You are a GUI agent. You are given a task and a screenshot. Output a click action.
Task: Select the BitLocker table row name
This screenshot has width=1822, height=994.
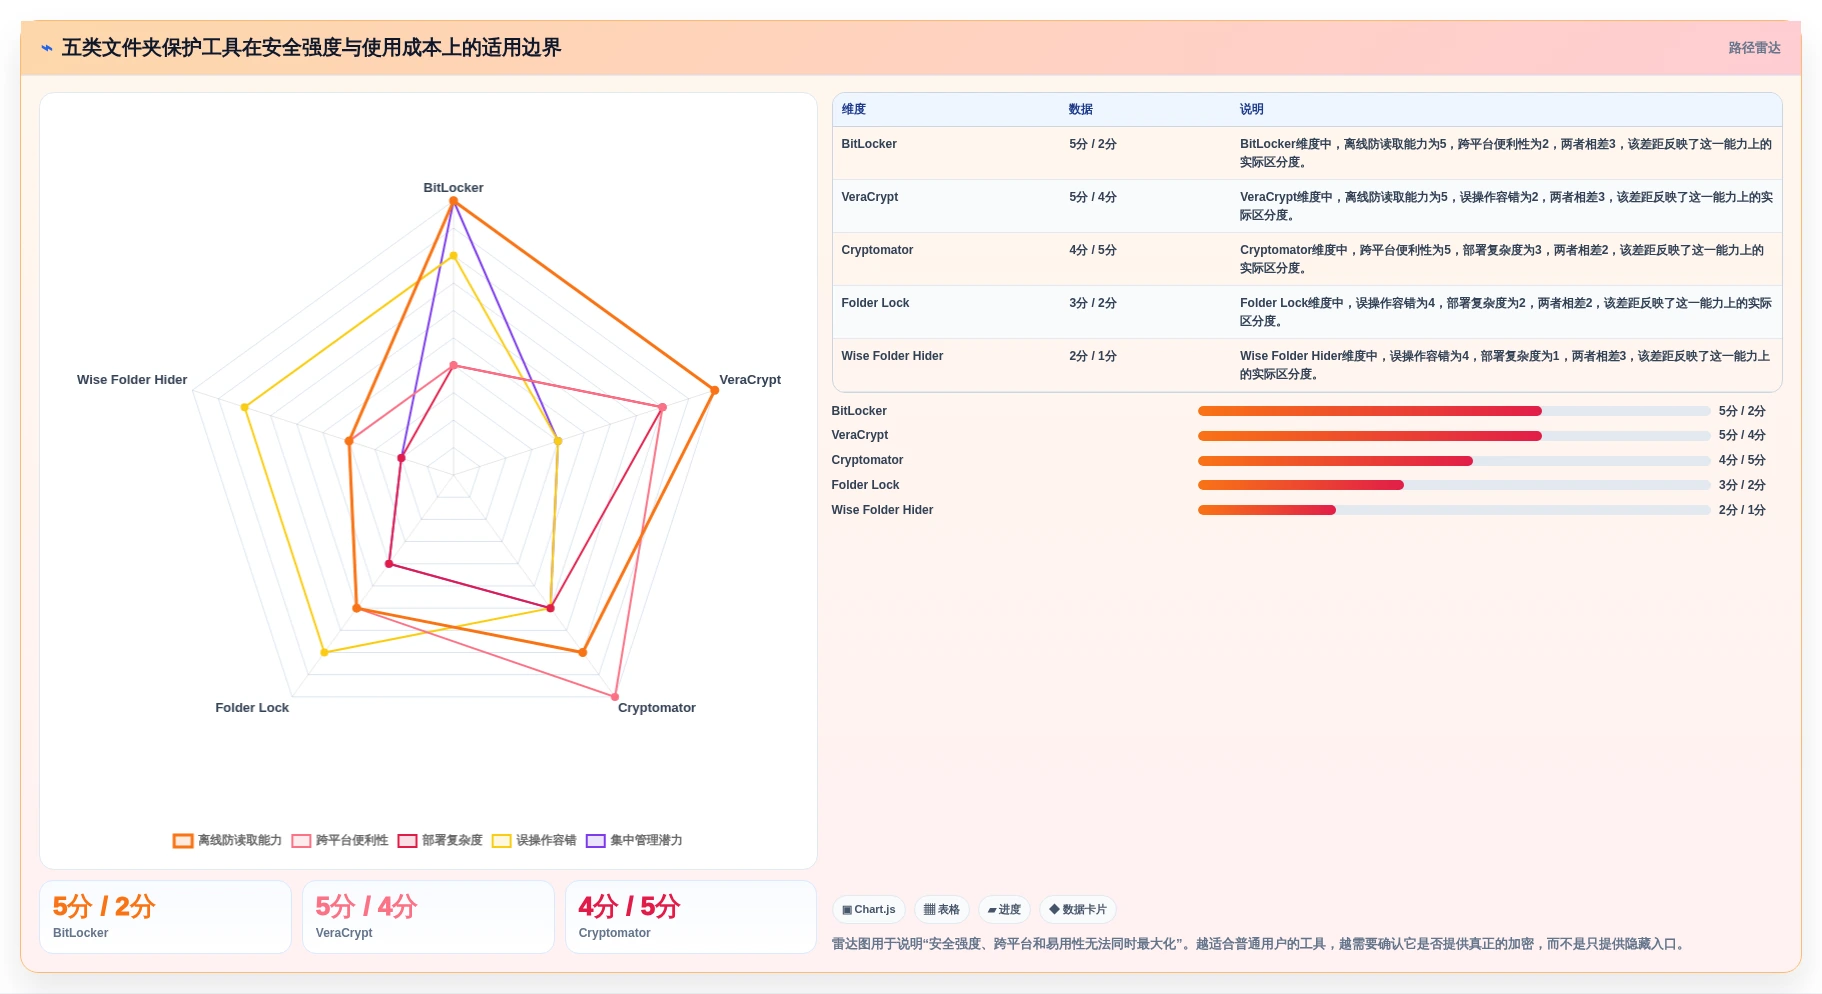(x=869, y=144)
